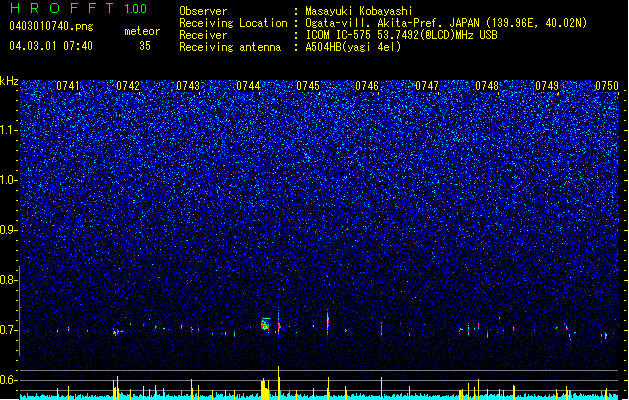Click the kHz axis unit label

coord(9,81)
